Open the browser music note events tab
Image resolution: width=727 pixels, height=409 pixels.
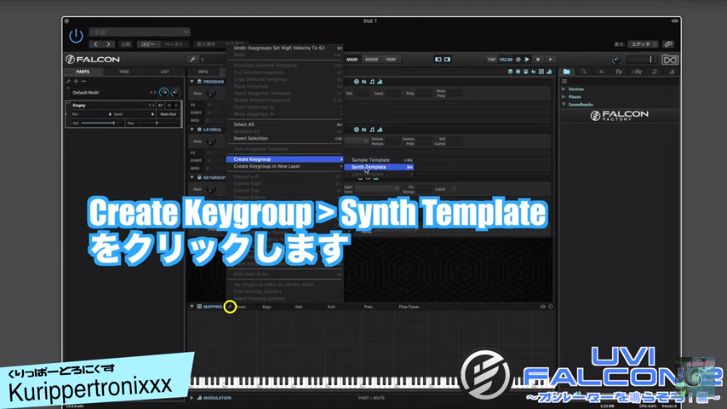click(x=654, y=72)
